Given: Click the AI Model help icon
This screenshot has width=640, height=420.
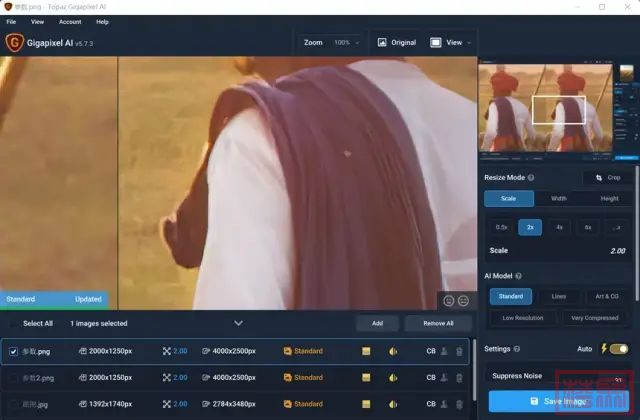Looking at the screenshot, I should coord(518,276).
